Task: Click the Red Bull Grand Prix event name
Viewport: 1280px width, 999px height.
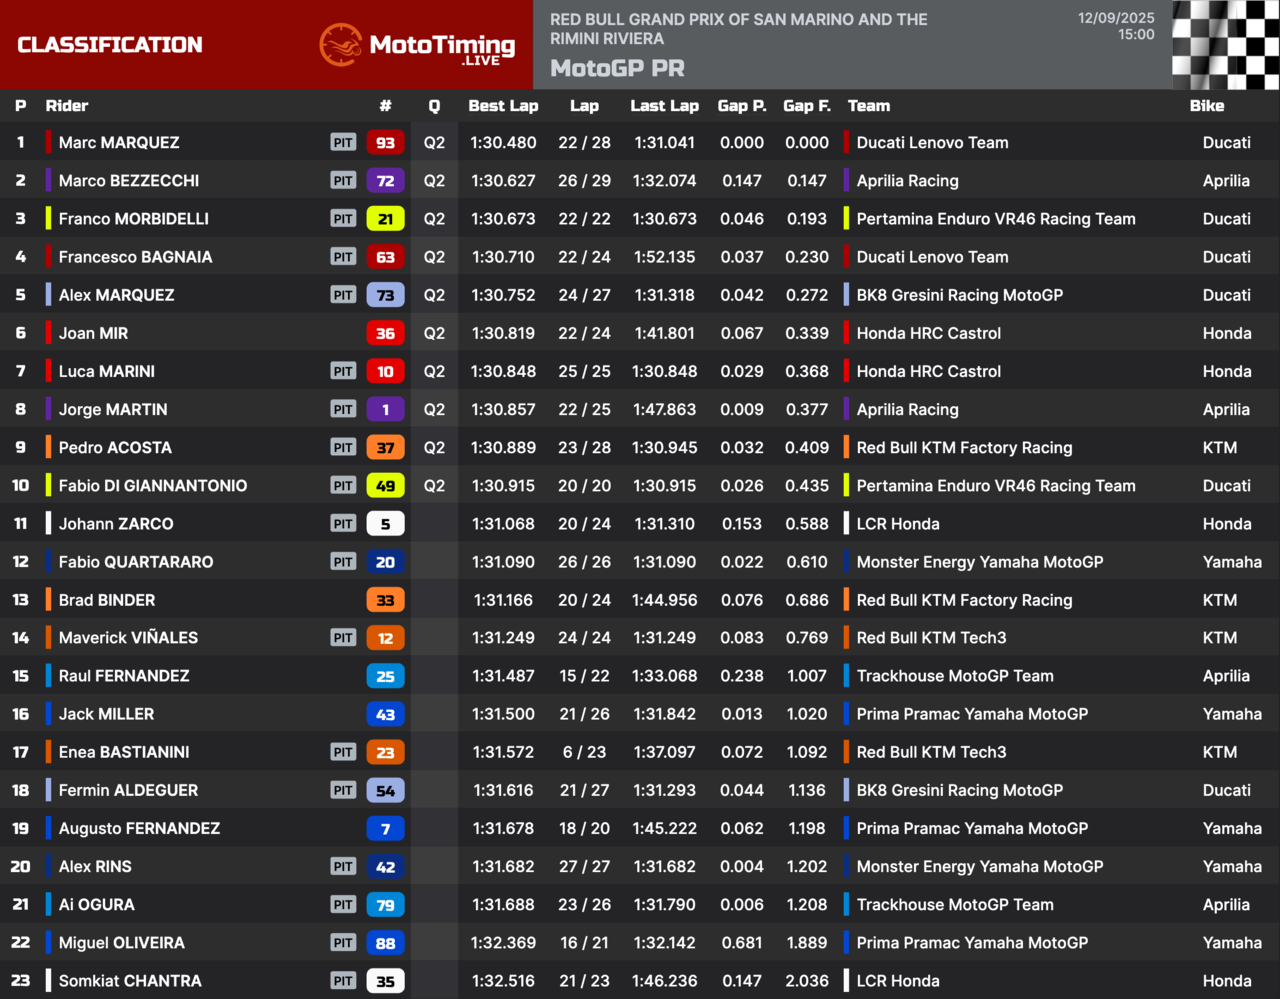Action: [739, 29]
